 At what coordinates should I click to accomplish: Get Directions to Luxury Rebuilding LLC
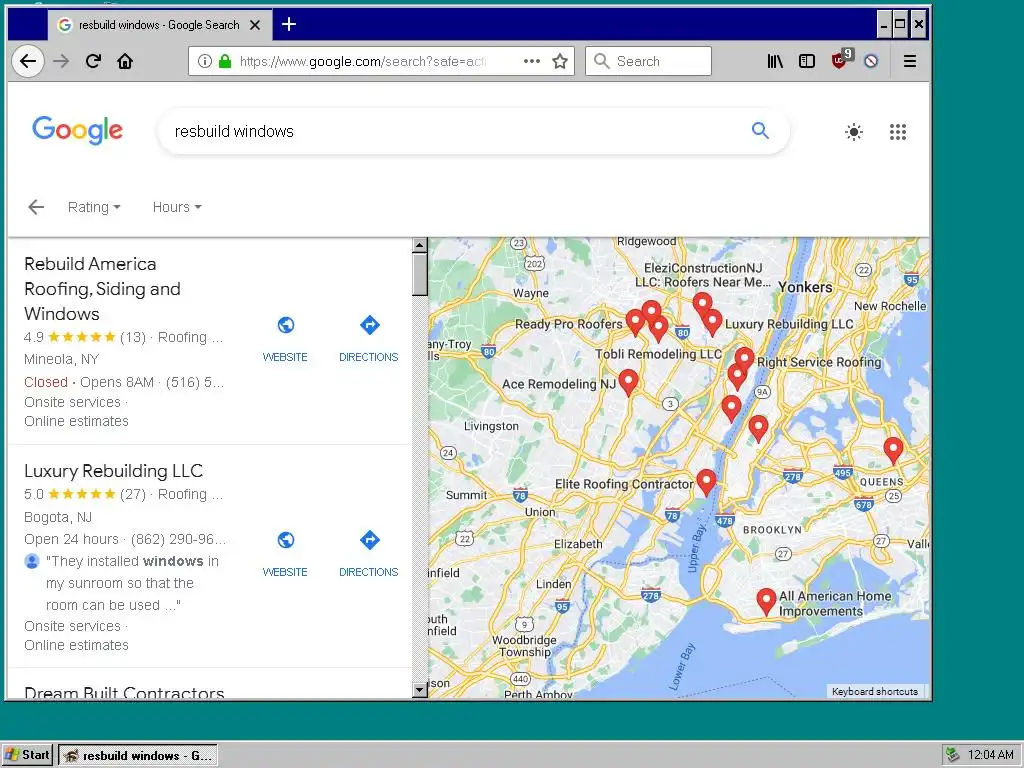pyautogui.click(x=368, y=554)
